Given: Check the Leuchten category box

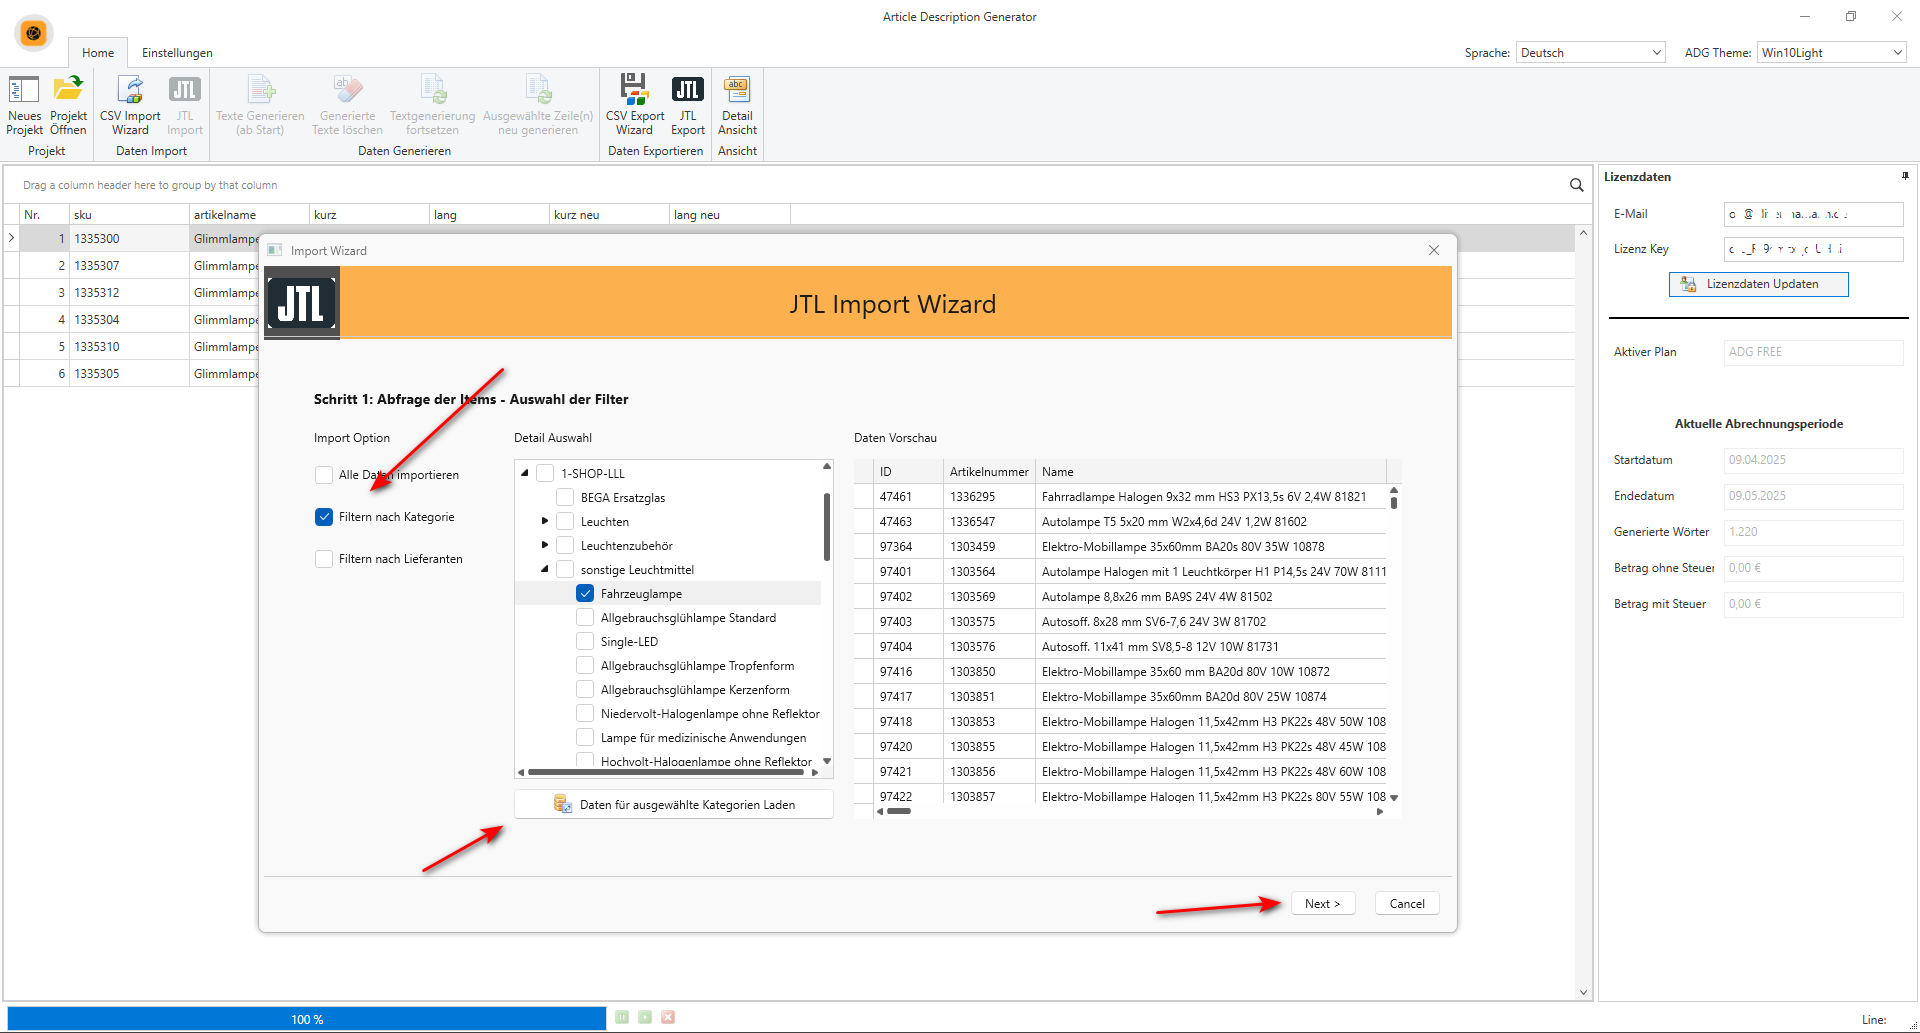Looking at the screenshot, I should pyautogui.click(x=565, y=521).
